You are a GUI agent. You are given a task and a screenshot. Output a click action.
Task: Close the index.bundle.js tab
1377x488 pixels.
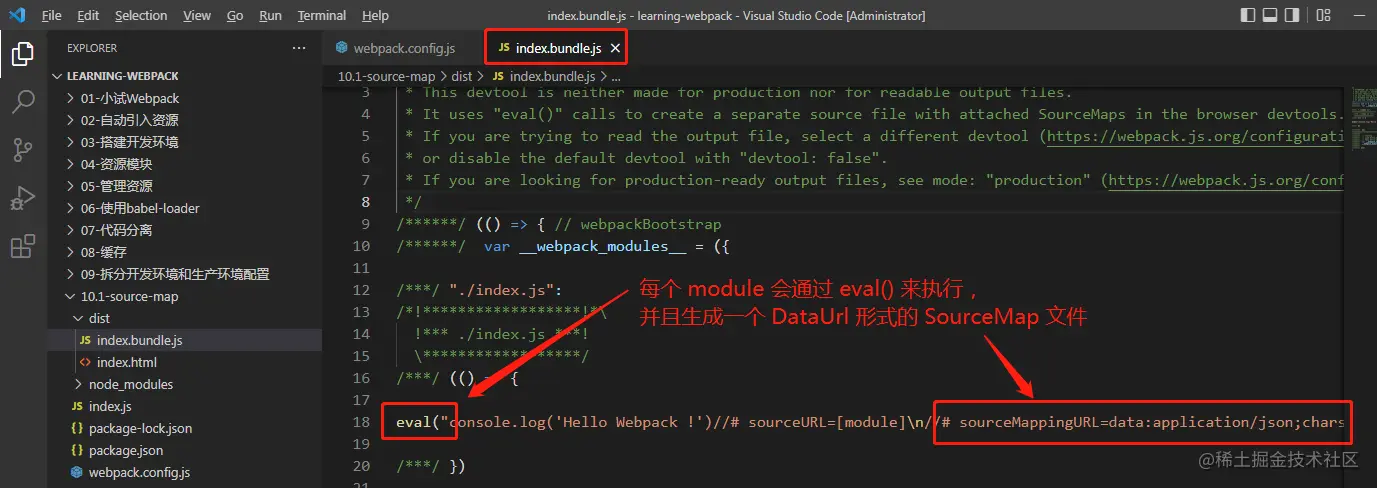616,48
